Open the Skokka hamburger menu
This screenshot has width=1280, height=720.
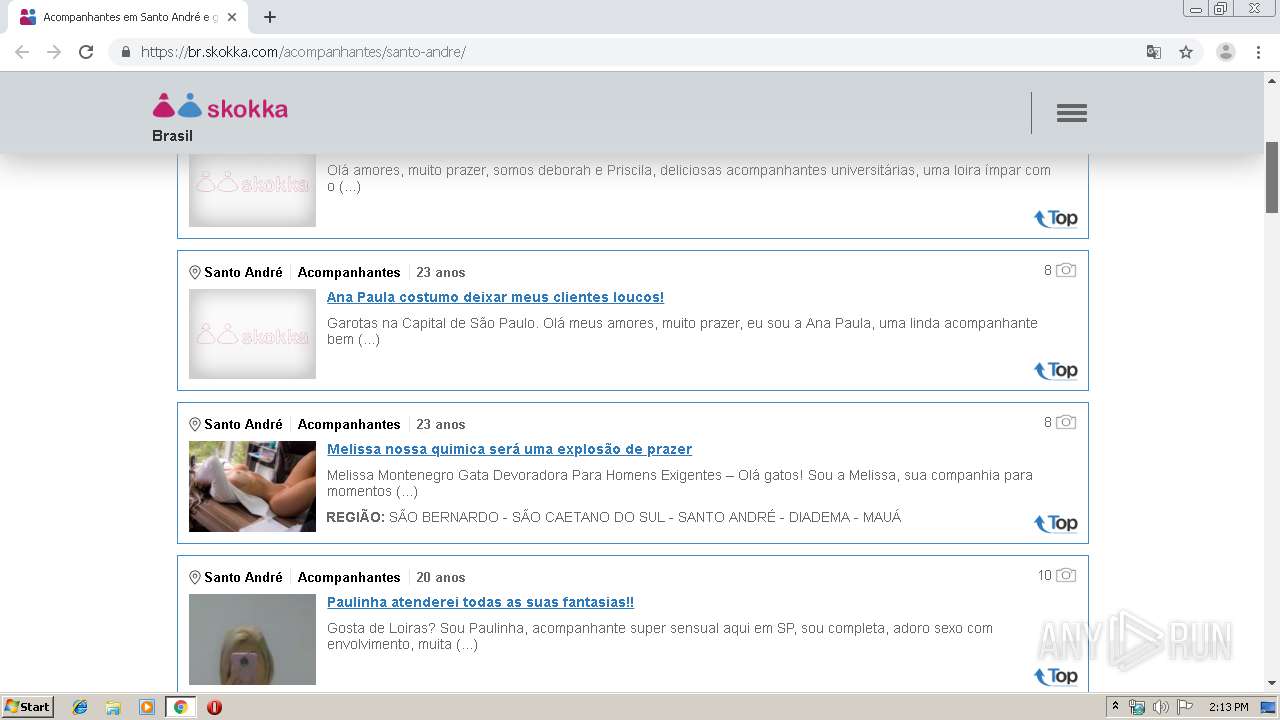[x=1071, y=113]
